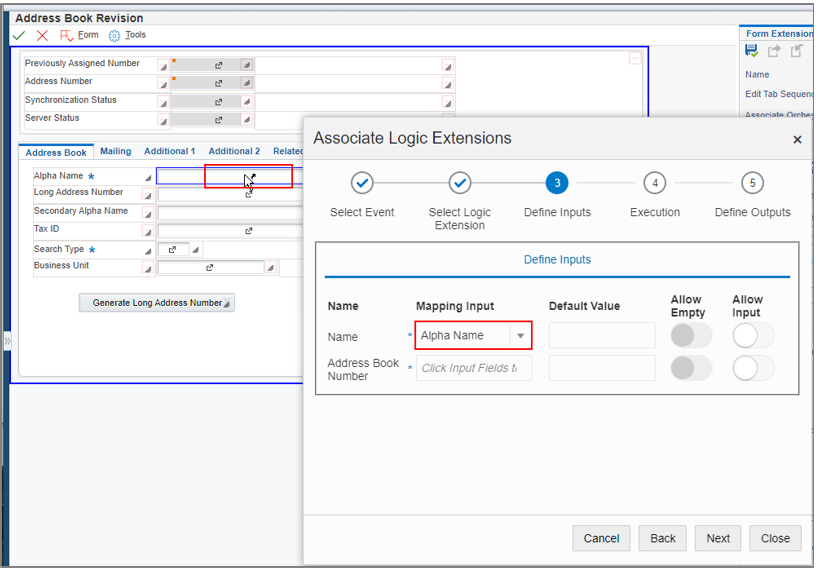Click corner handle icon right after Previously Assigned Number label

point(163,66)
